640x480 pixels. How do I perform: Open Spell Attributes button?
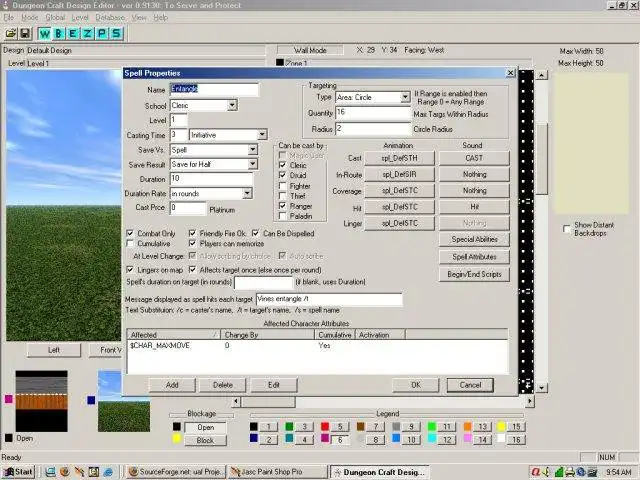(x=474, y=257)
